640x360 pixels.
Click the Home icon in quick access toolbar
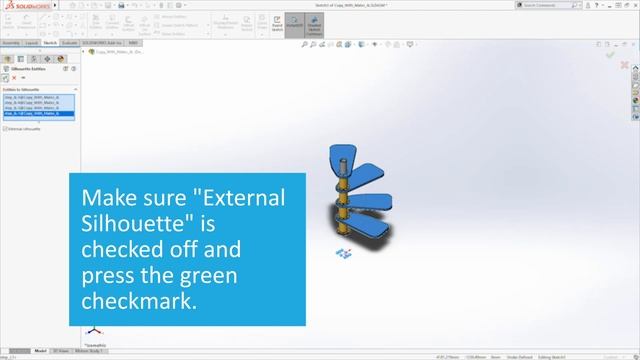[x=73, y=5]
